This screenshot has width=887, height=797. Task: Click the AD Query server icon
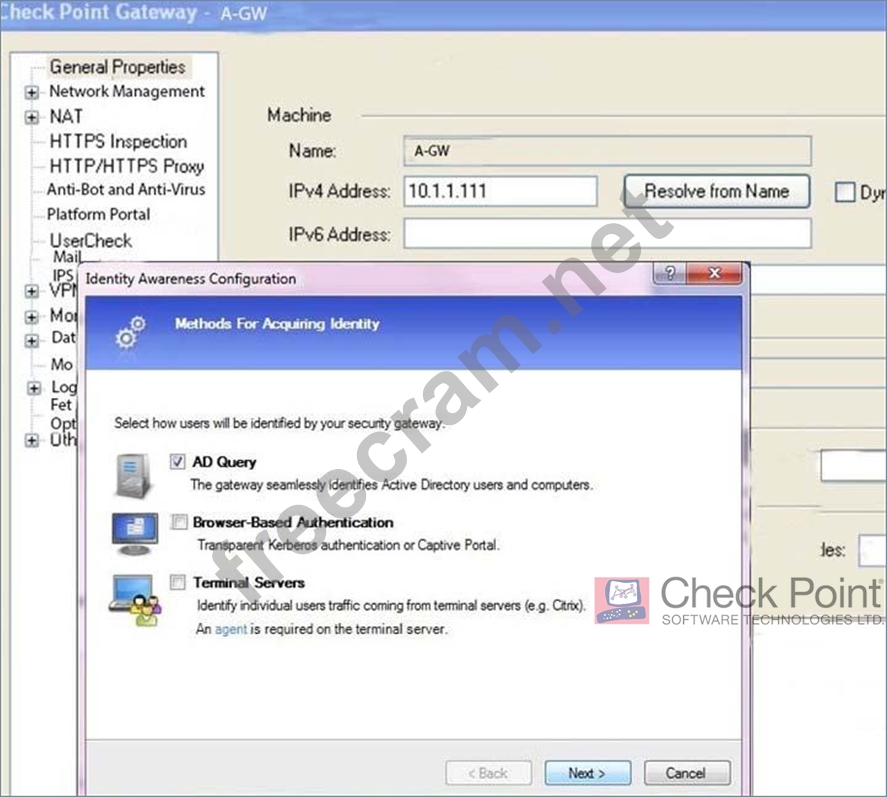pyautogui.click(x=134, y=476)
